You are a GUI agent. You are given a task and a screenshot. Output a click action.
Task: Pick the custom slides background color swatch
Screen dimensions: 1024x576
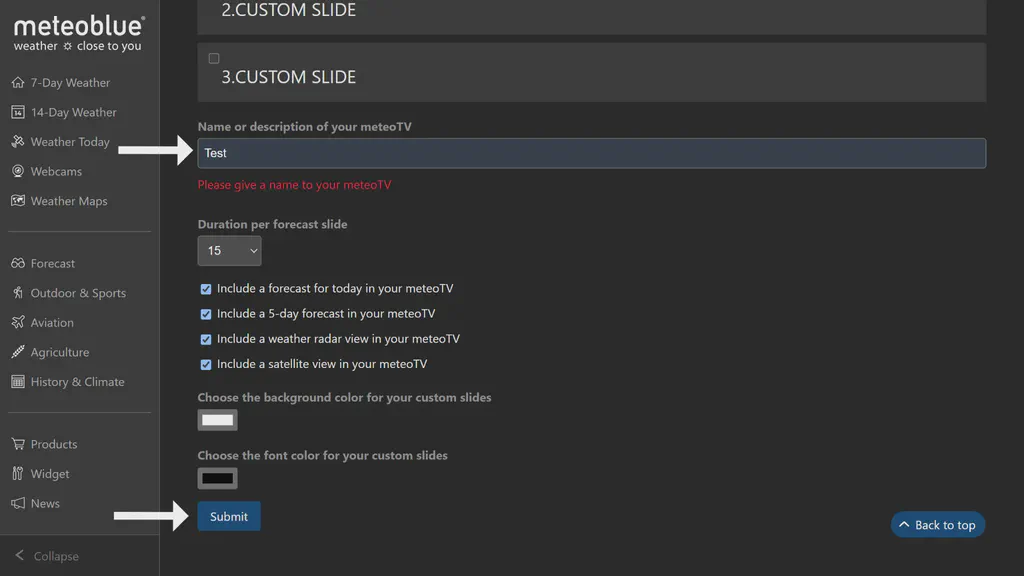[x=217, y=420]
